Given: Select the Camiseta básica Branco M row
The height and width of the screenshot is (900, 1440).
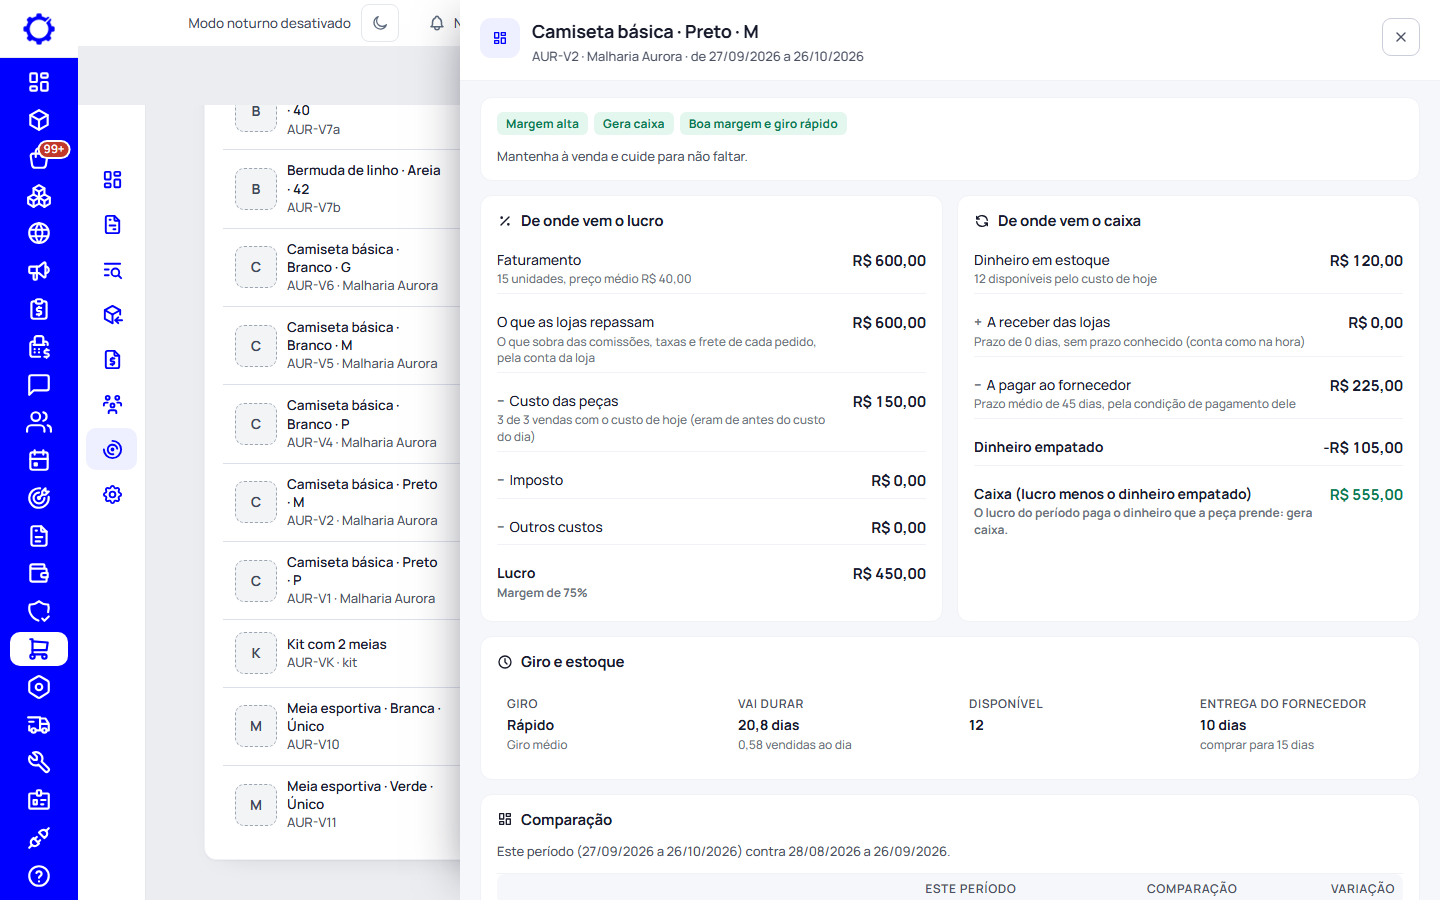Looking at the screenshot, I should pos(341,345).
